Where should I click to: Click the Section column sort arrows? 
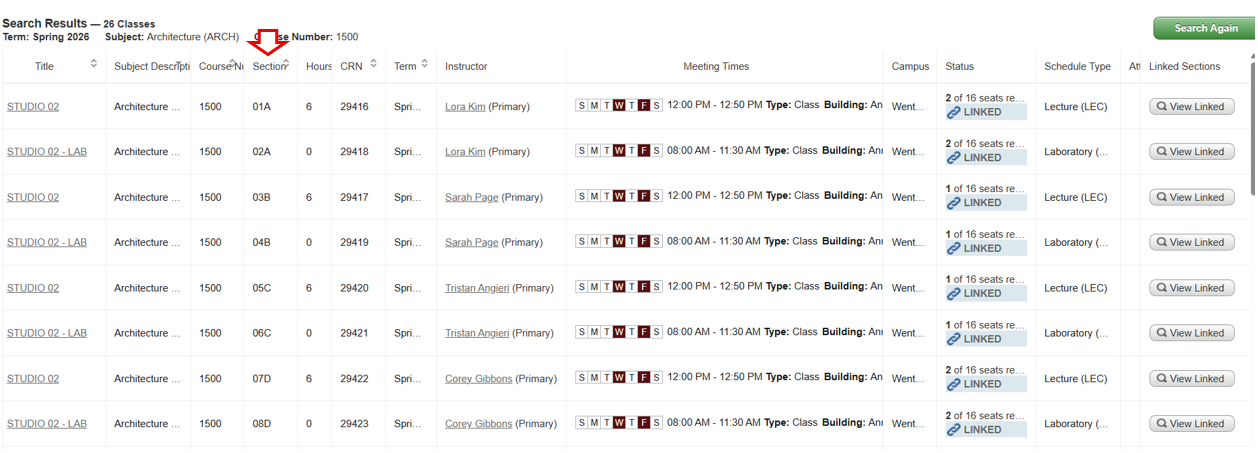287,64
